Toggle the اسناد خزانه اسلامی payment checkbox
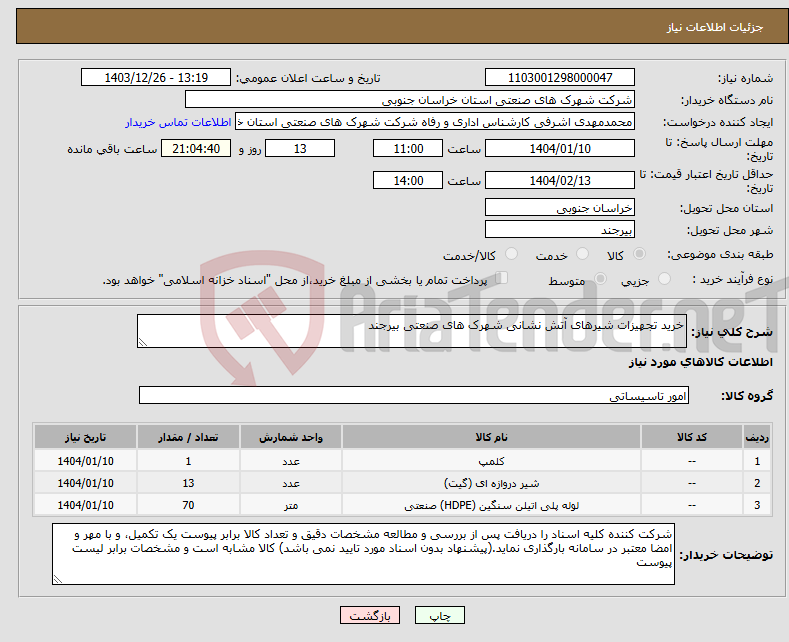789x642 pixels. [502, 278]
